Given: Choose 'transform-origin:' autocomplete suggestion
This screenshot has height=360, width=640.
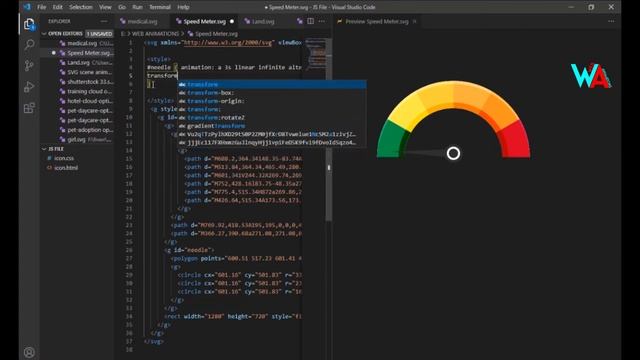Looking at the screenshot, I should [272, 101].
